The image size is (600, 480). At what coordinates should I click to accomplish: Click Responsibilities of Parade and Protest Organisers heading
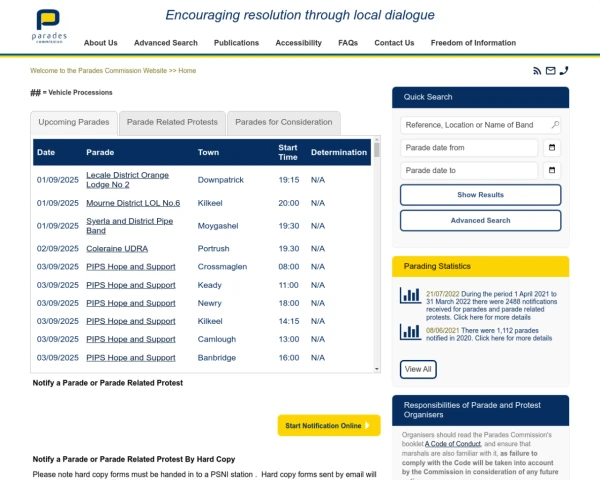481,410
